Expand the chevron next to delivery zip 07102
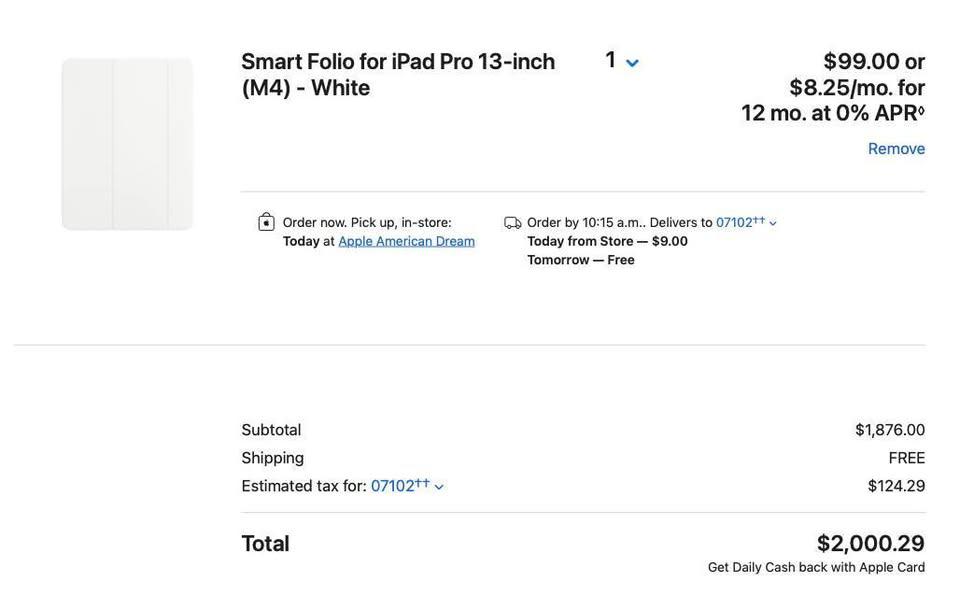 (773, 224)
